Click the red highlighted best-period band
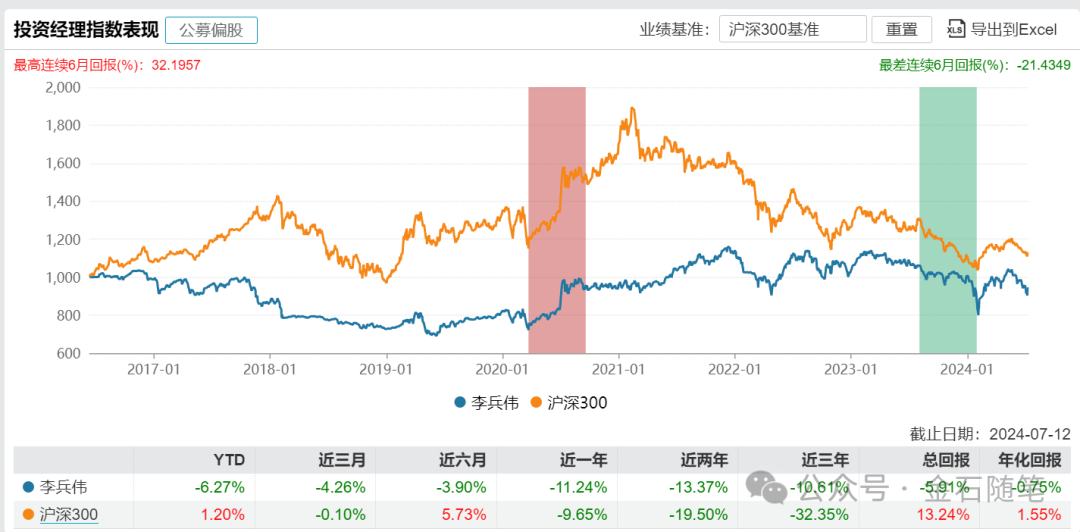The width and height of the screenshot is (1080, 532). [557, 220]
